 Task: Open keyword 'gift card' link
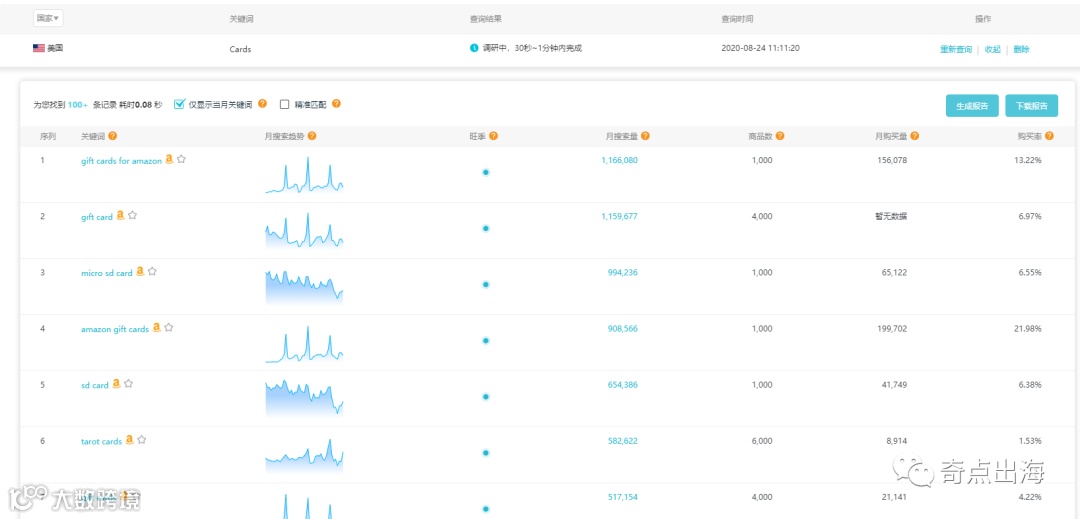(96, 217)
